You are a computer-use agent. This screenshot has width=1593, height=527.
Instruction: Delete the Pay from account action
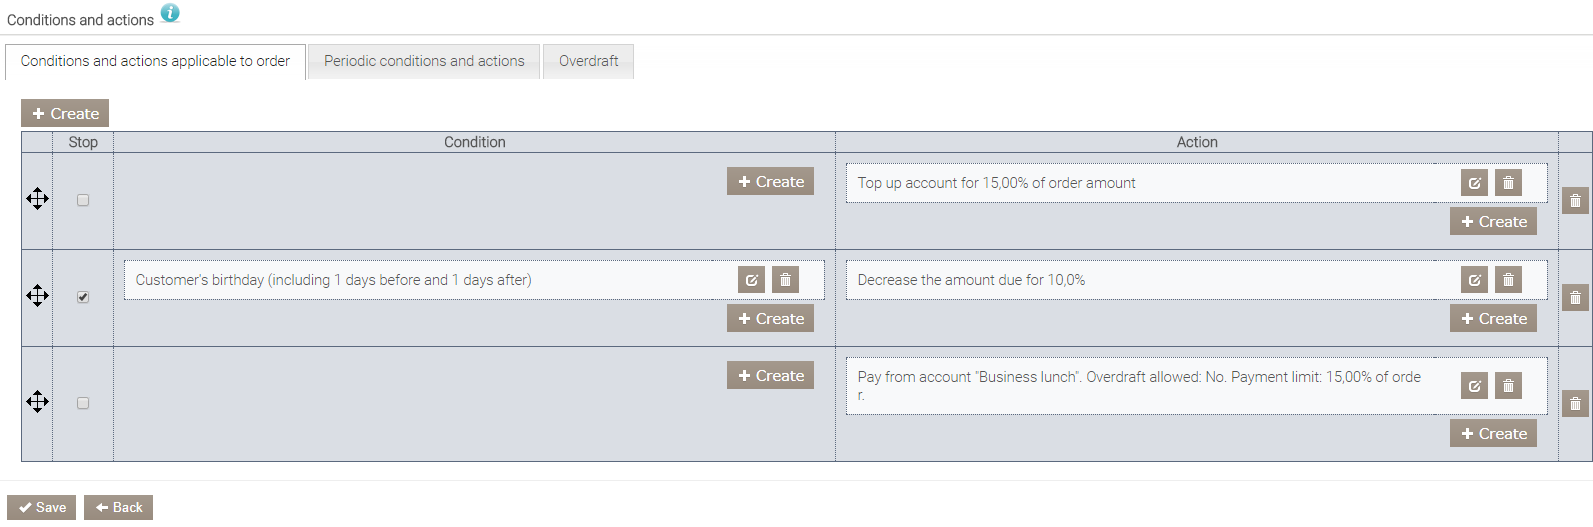tap(1508, 386)
